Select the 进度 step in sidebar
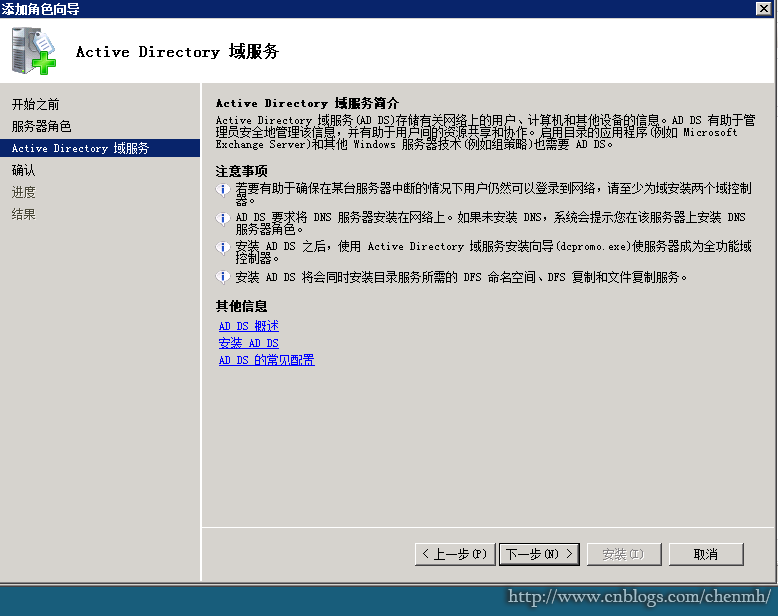778x616 pixels. click(x=23, y=192)
